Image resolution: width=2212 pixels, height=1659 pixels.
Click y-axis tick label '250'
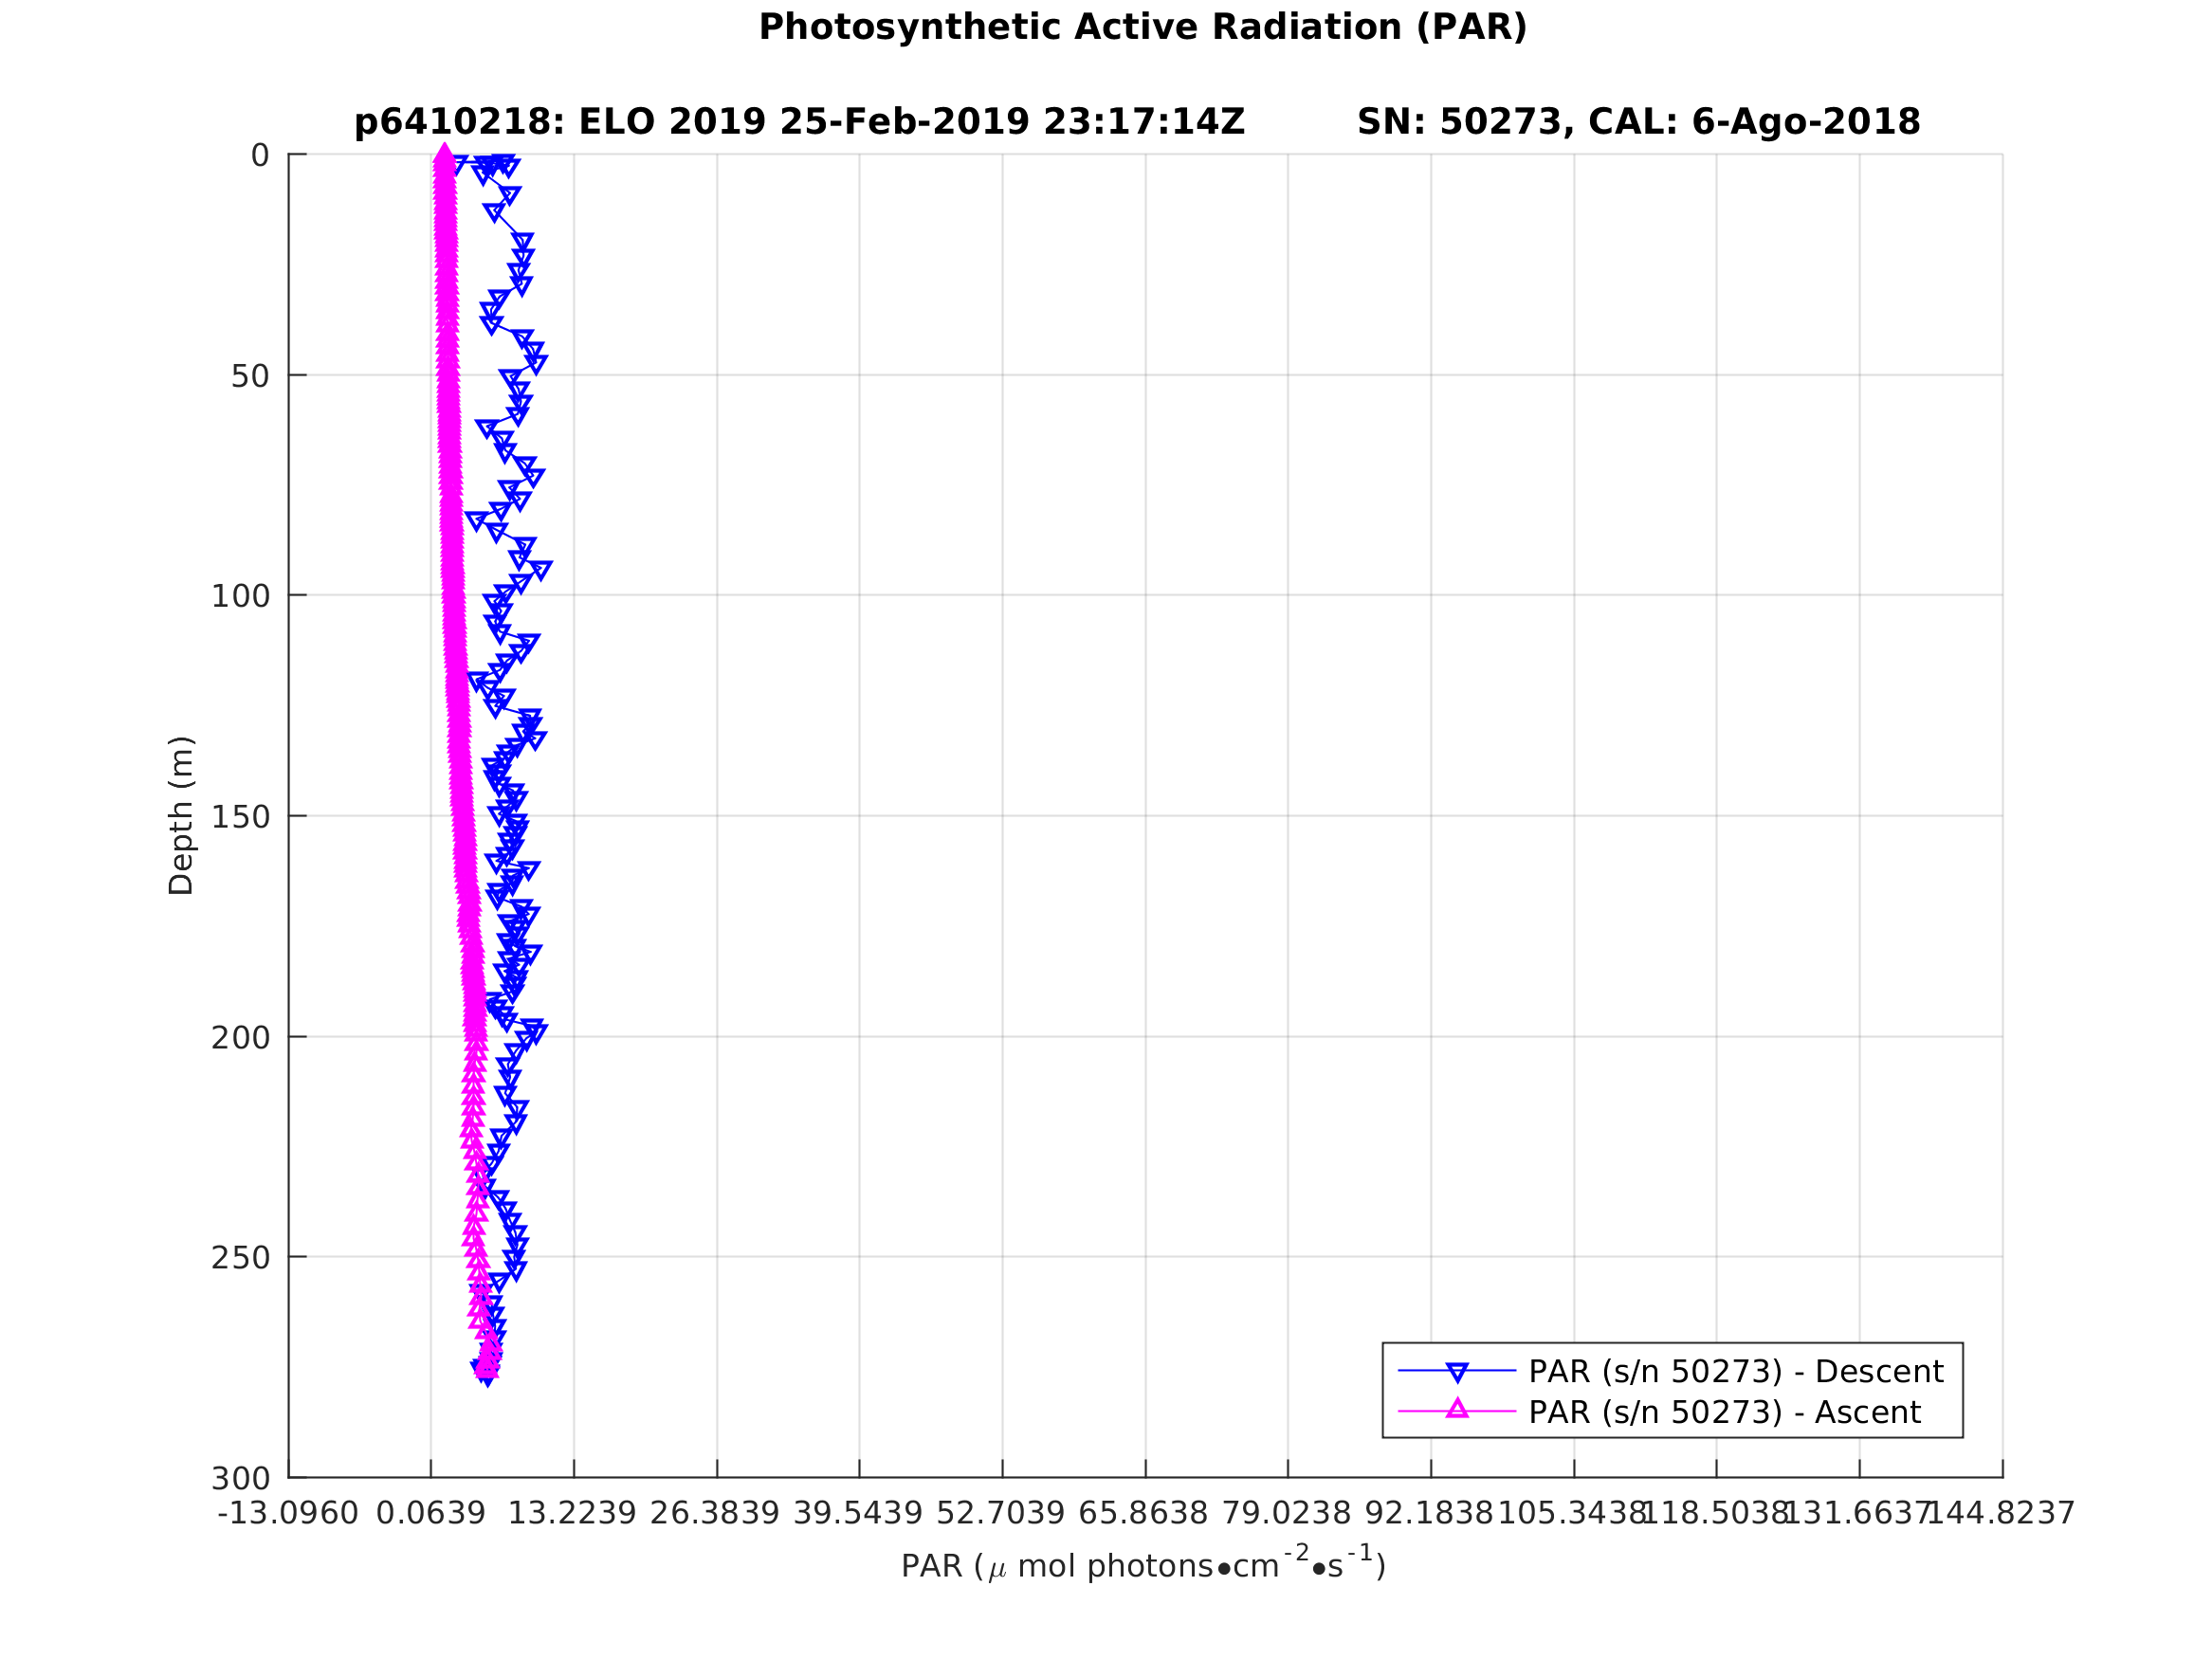click(241, 1258)
